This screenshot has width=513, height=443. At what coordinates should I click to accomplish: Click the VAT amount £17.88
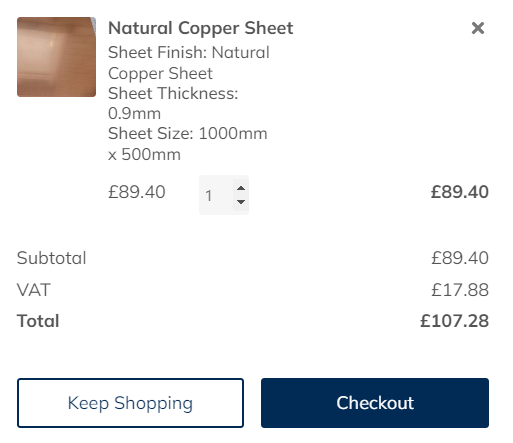point(460,290)
